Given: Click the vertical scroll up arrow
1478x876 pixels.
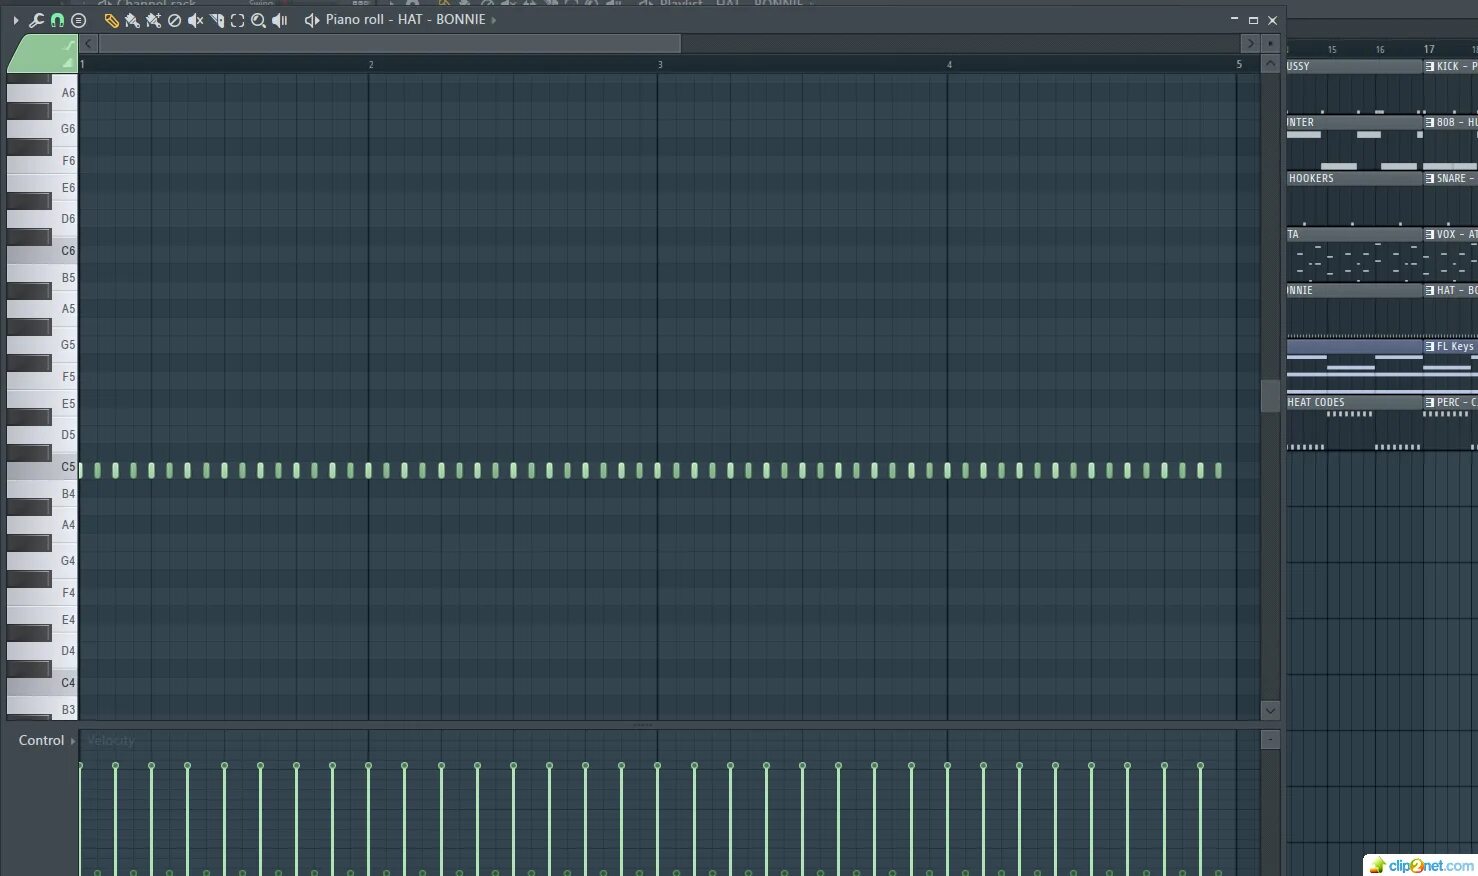Looking at the screenshot, I should (x=1270, y=64).
